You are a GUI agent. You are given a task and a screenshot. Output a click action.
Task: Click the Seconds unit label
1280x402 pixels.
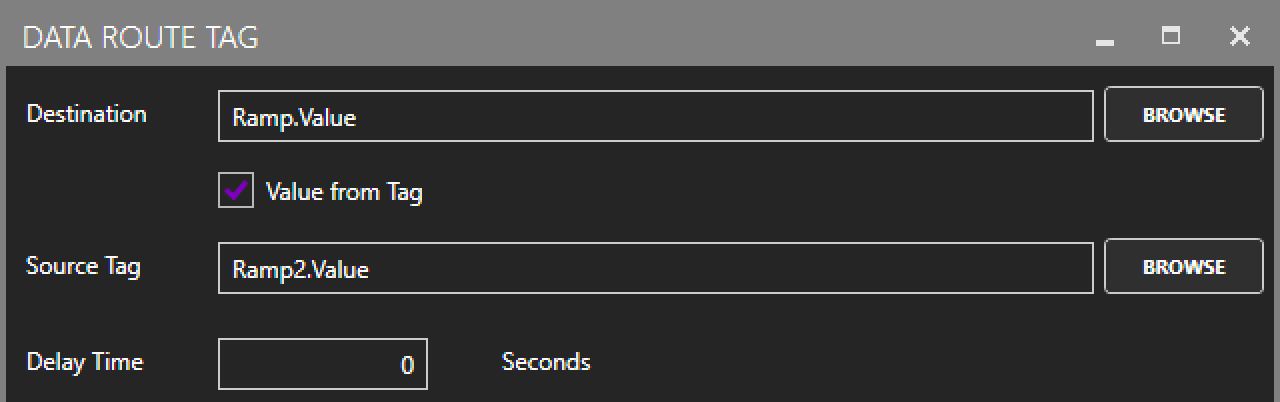546,362
